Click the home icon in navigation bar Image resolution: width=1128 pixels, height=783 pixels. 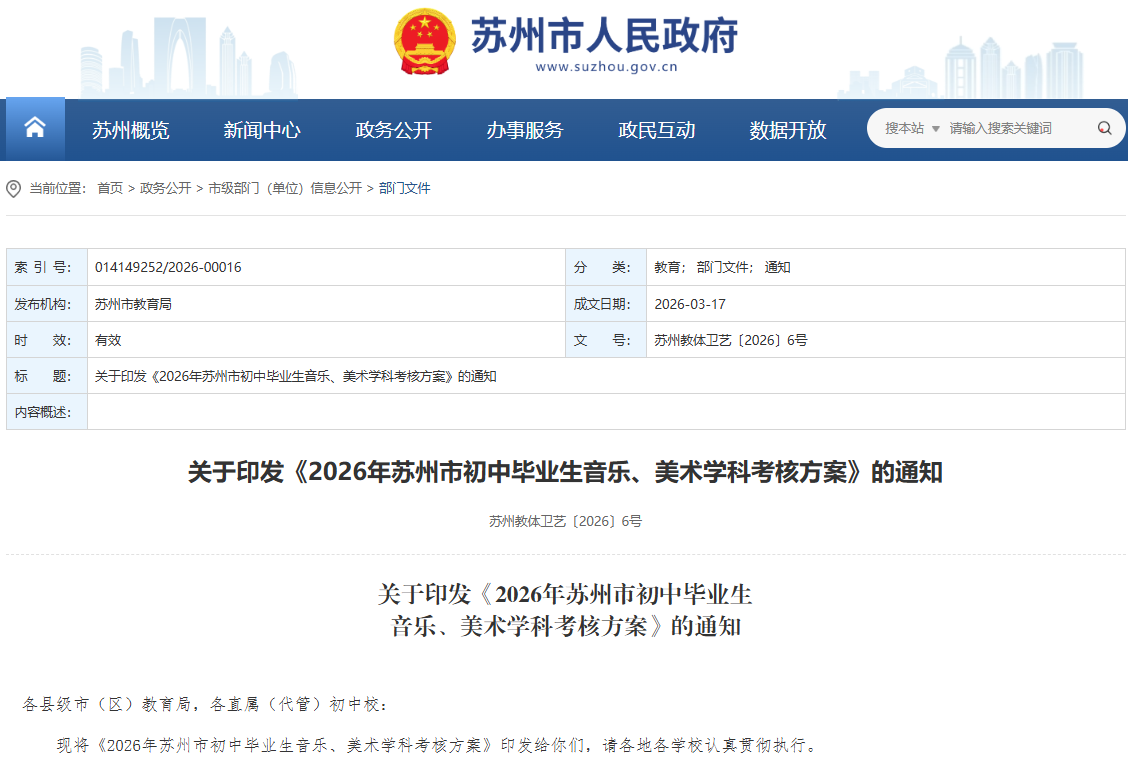(x=35, y=128)
